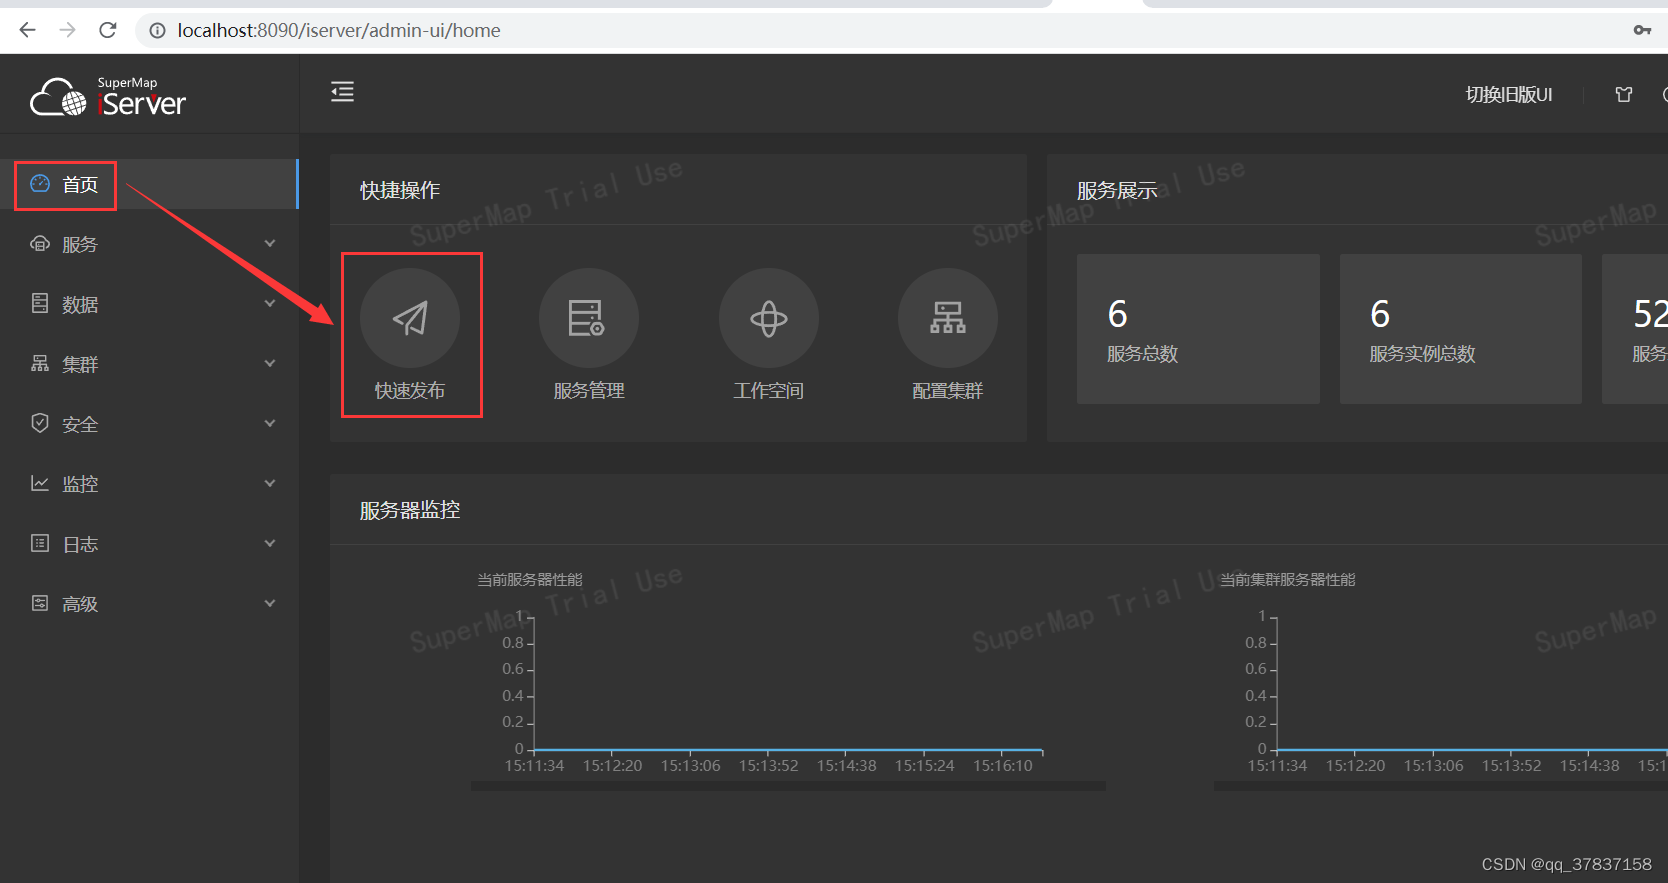1668x883 pixels.
Task: Click the 集群 sidebar icon
Action: 40,363
